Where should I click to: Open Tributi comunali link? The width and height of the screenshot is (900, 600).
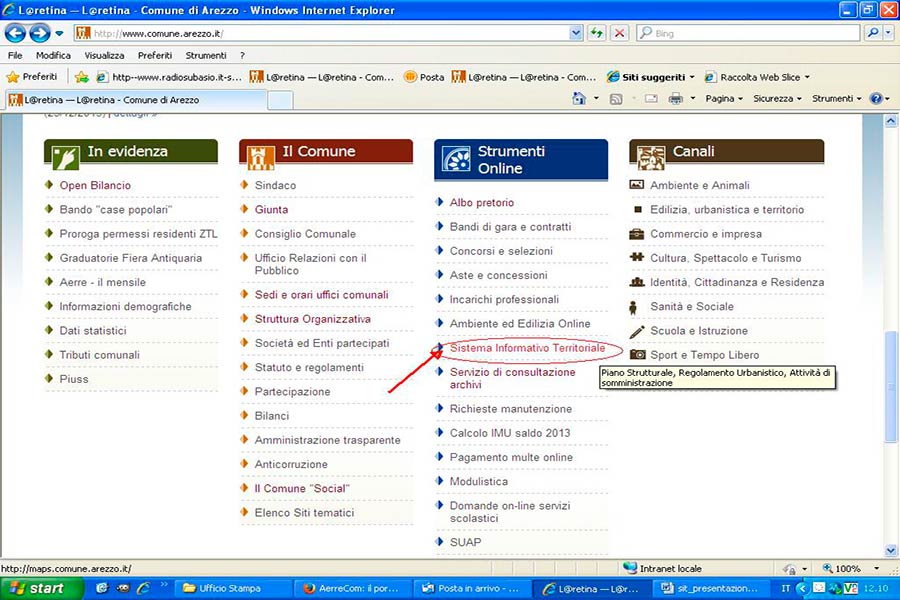coord(99,355)
